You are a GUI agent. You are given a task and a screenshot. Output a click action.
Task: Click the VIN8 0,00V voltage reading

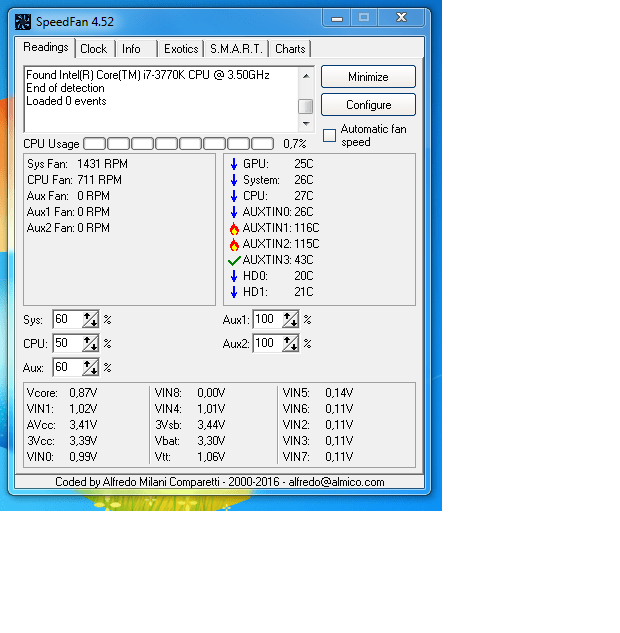(x=190, y=393)
